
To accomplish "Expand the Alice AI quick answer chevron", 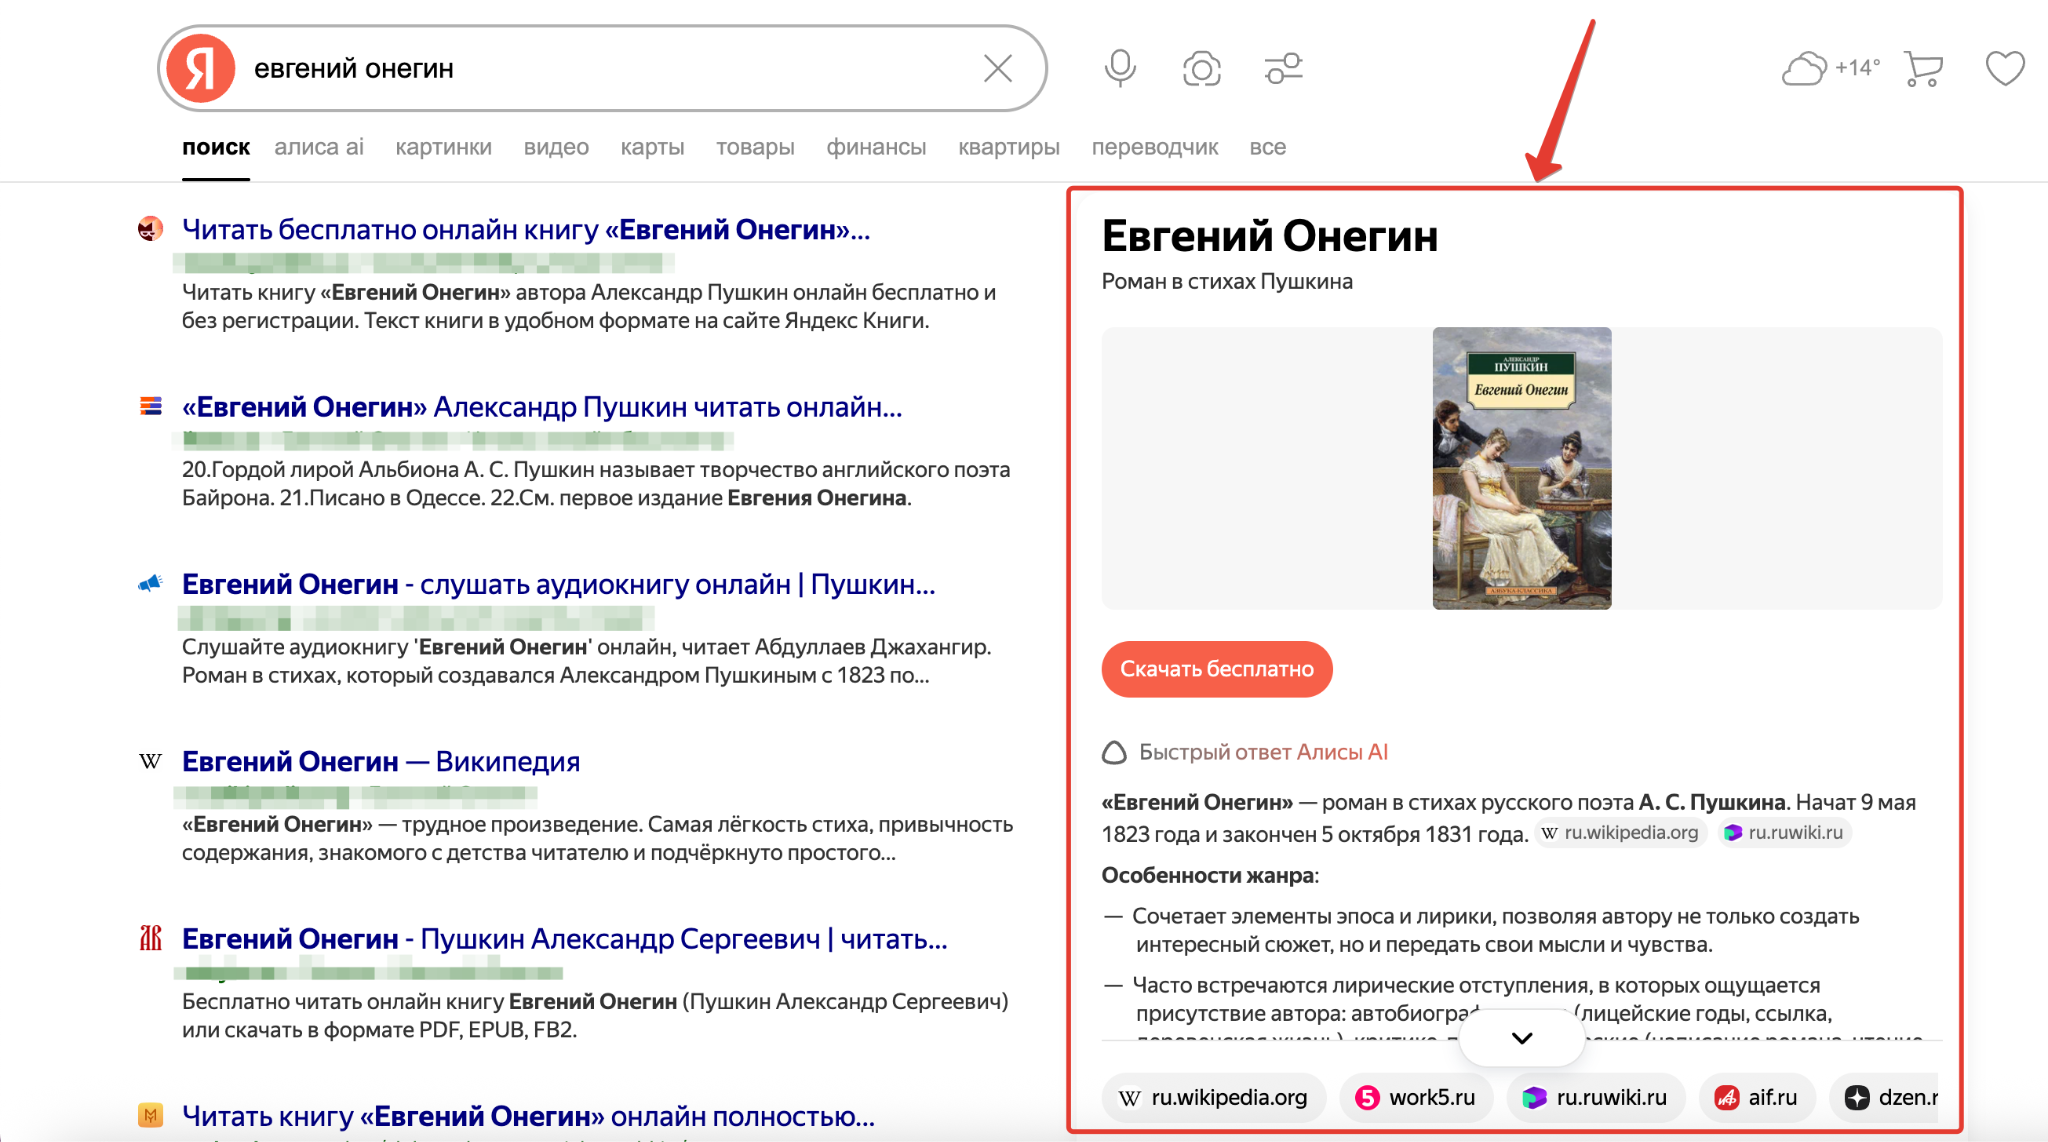I will 1521,1038.
